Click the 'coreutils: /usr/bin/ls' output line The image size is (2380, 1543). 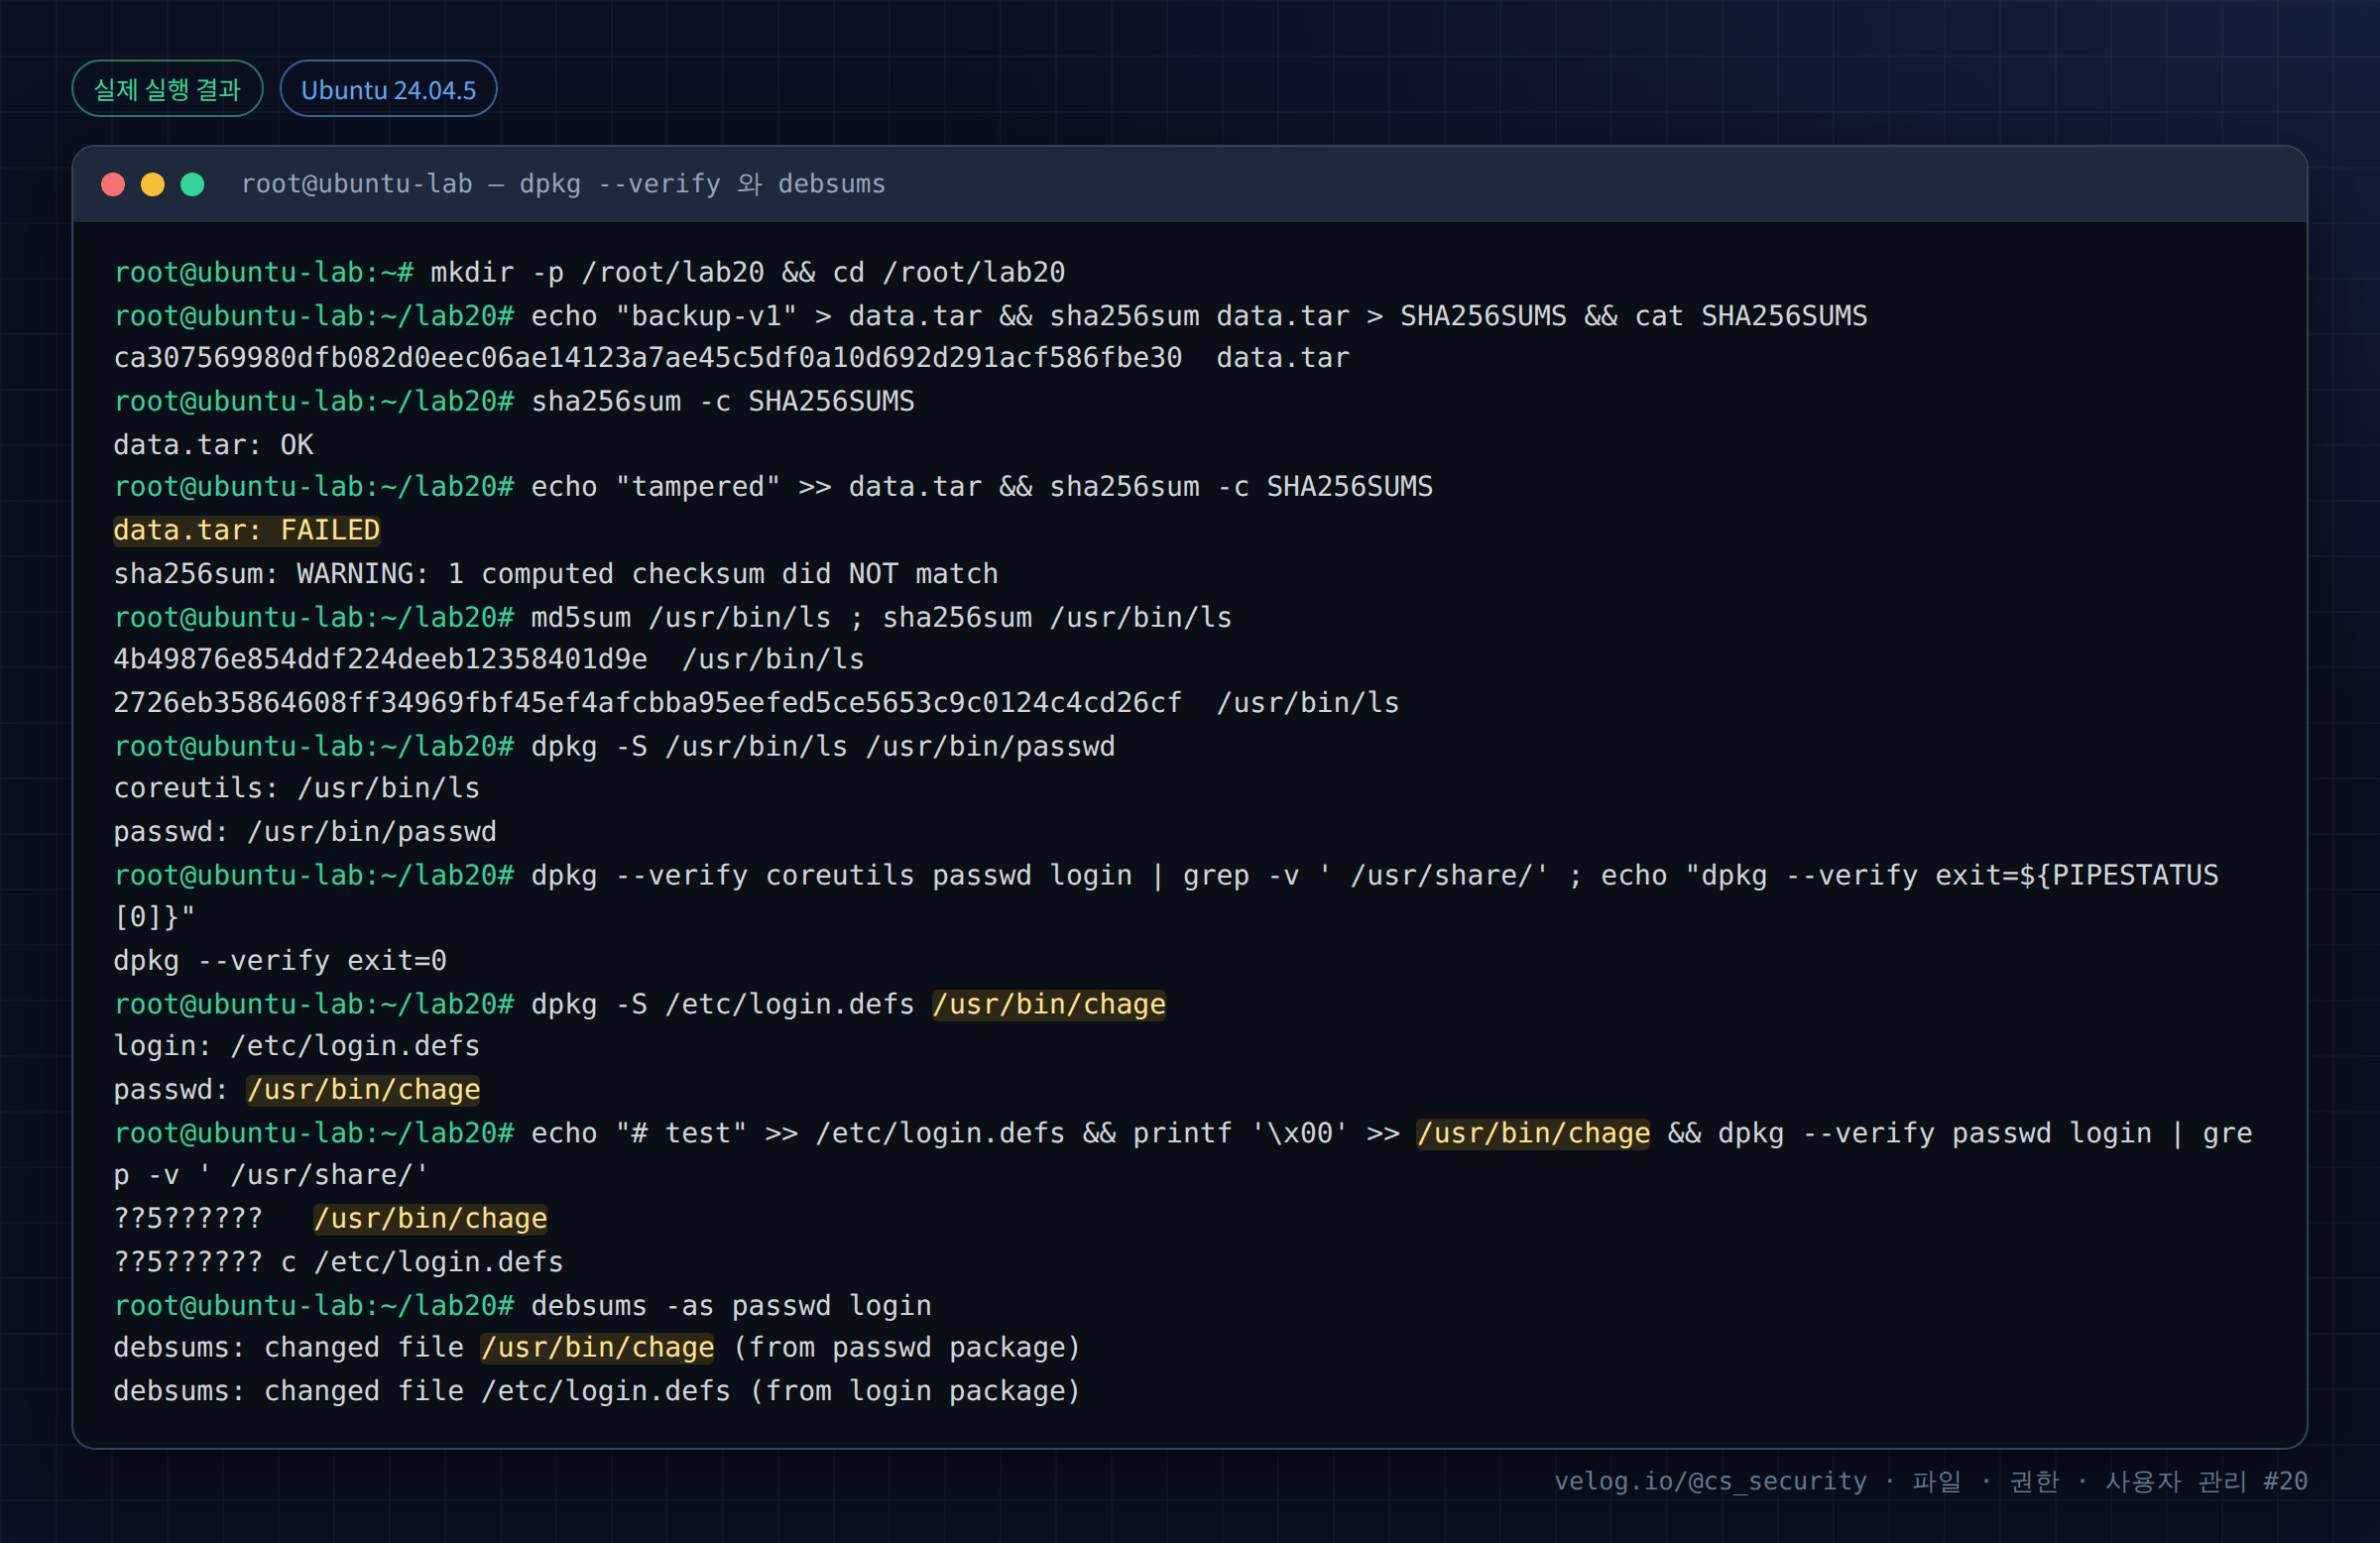[297, 789]
